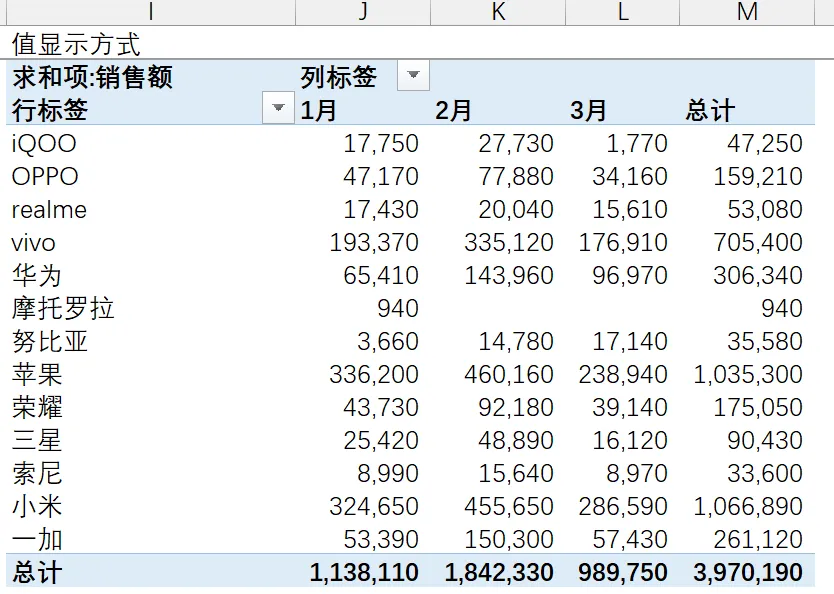Click iQOO March value 1,770
Viewport: 834px width, 594px height.
click(637, 144)
